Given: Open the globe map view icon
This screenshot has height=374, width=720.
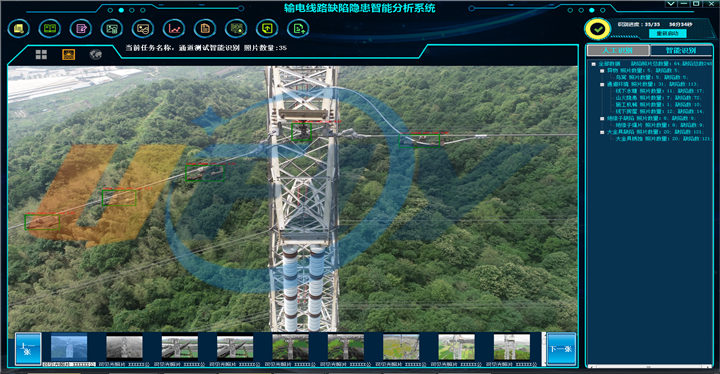Looking at the screenshot, I should pos(96,55).
